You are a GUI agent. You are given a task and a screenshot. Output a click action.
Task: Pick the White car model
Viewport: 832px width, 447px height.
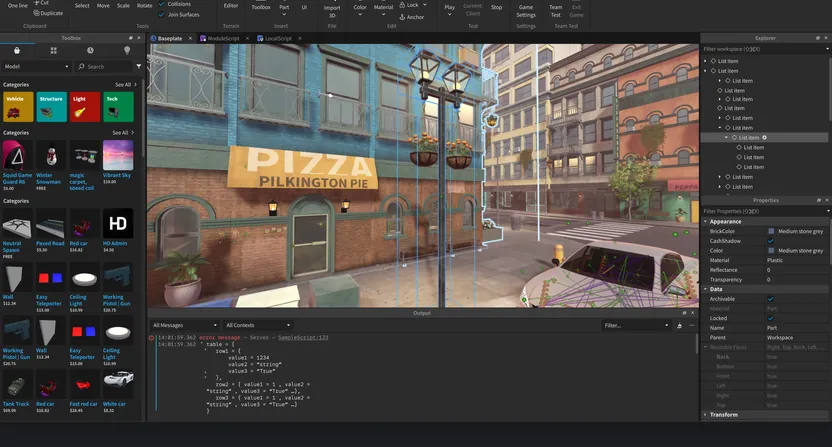118,384
